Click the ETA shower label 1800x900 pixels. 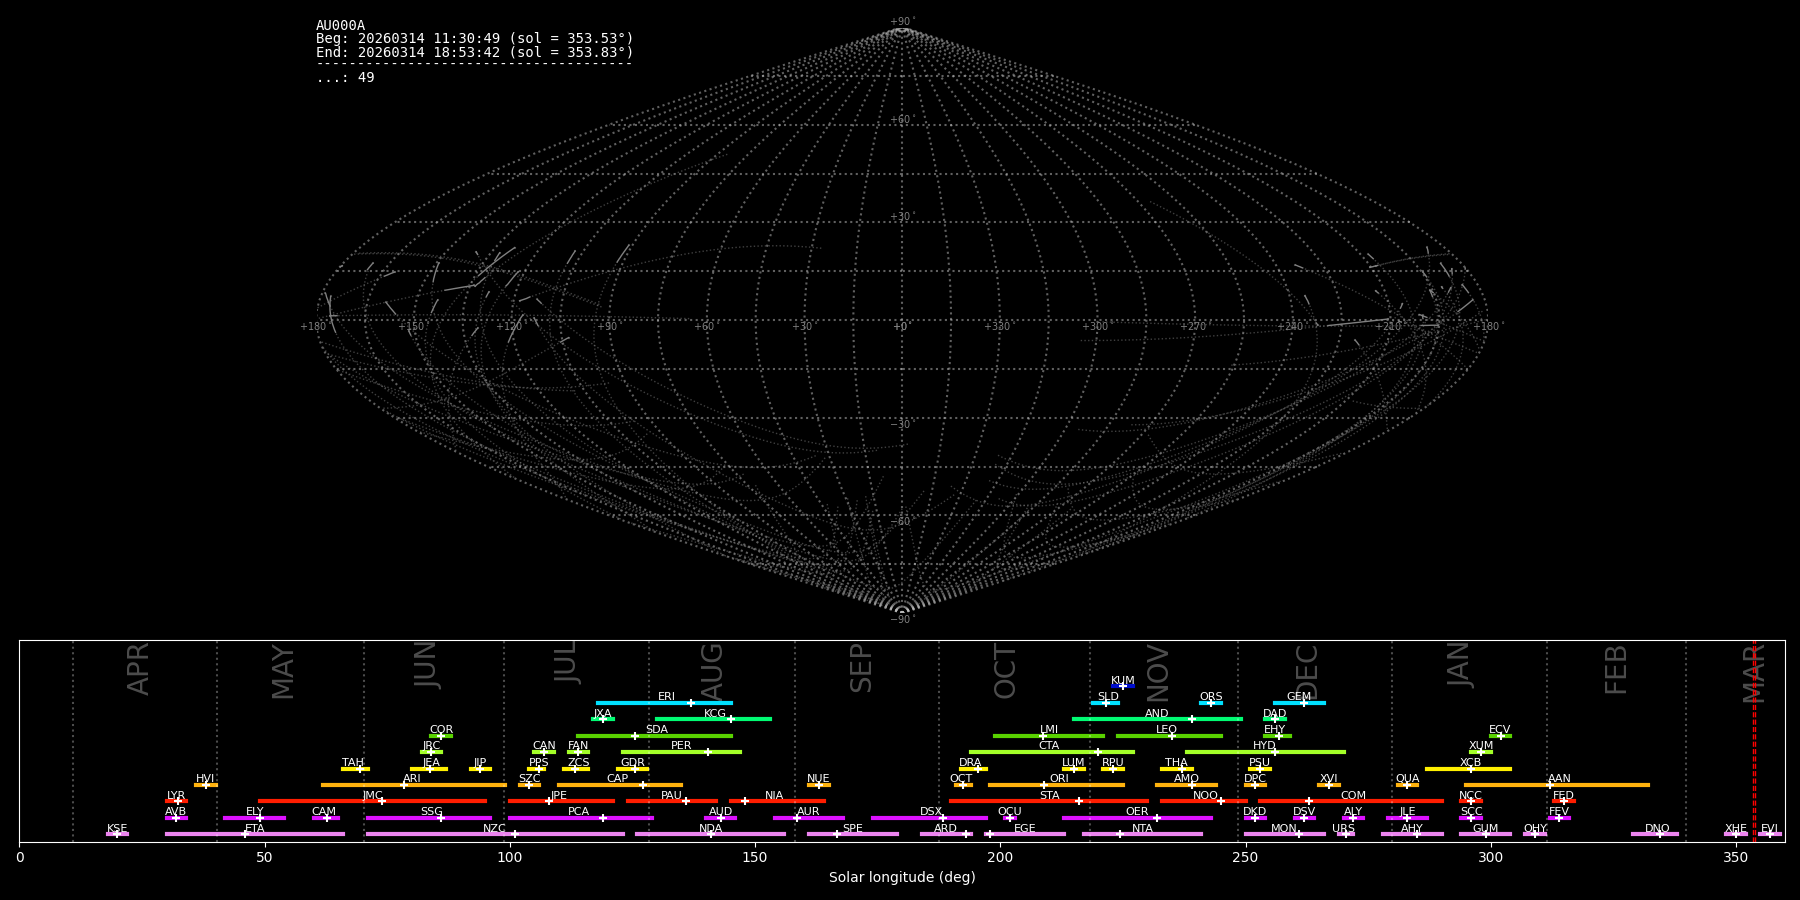(255, 829)
